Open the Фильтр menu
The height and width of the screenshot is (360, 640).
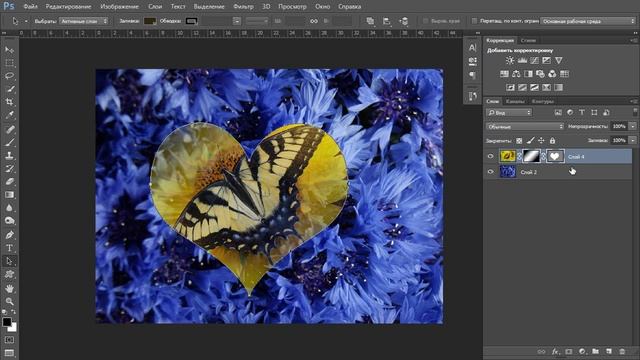[243, 7]
